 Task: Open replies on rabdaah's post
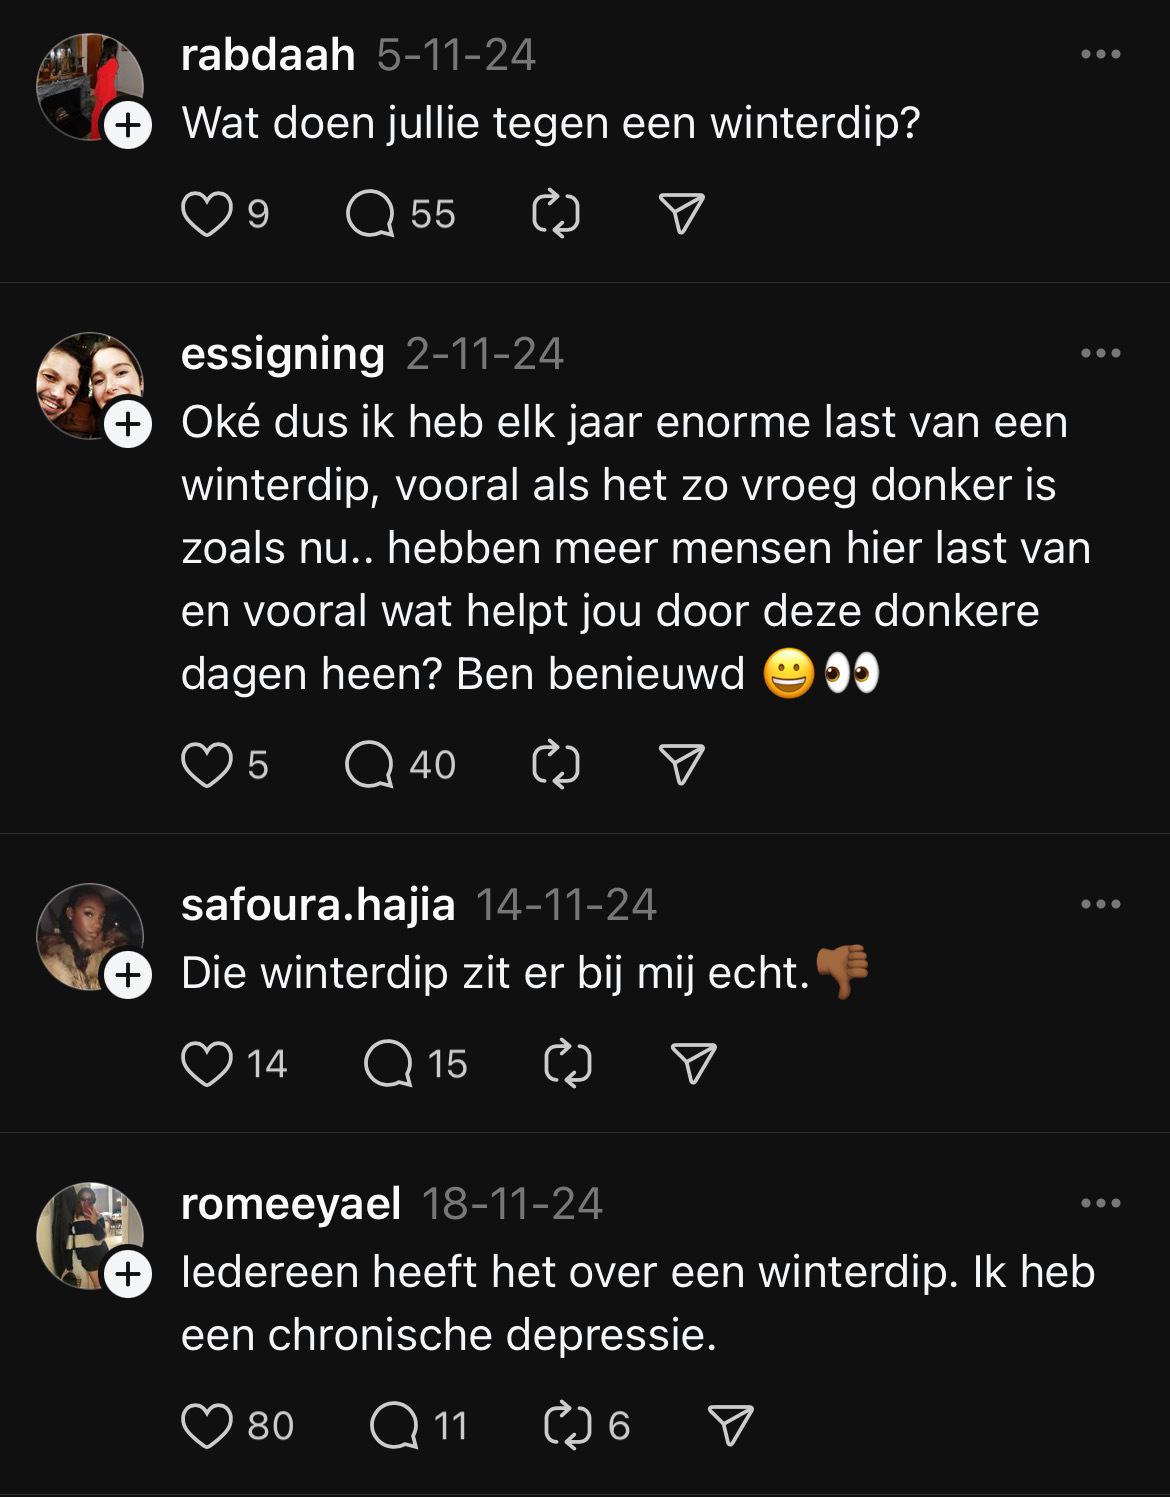coord(371,214)
